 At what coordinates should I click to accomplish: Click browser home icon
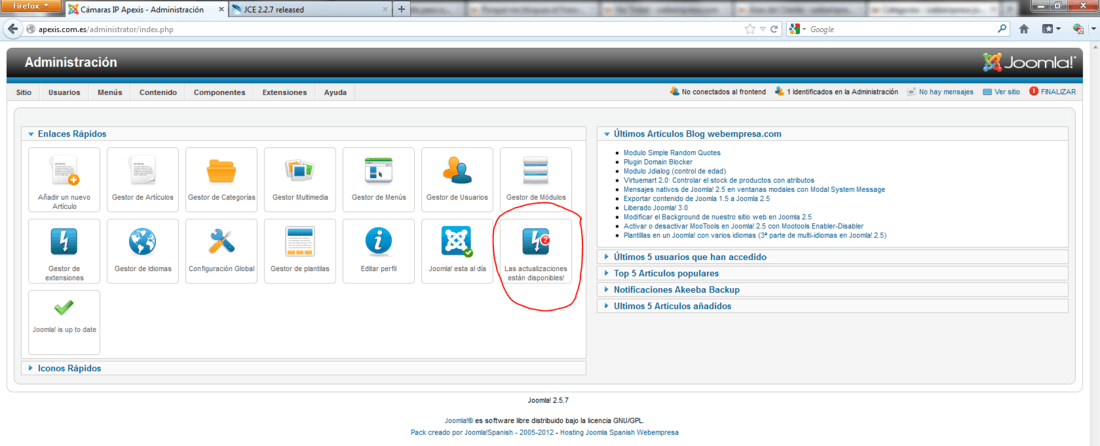click(1024, 29)
